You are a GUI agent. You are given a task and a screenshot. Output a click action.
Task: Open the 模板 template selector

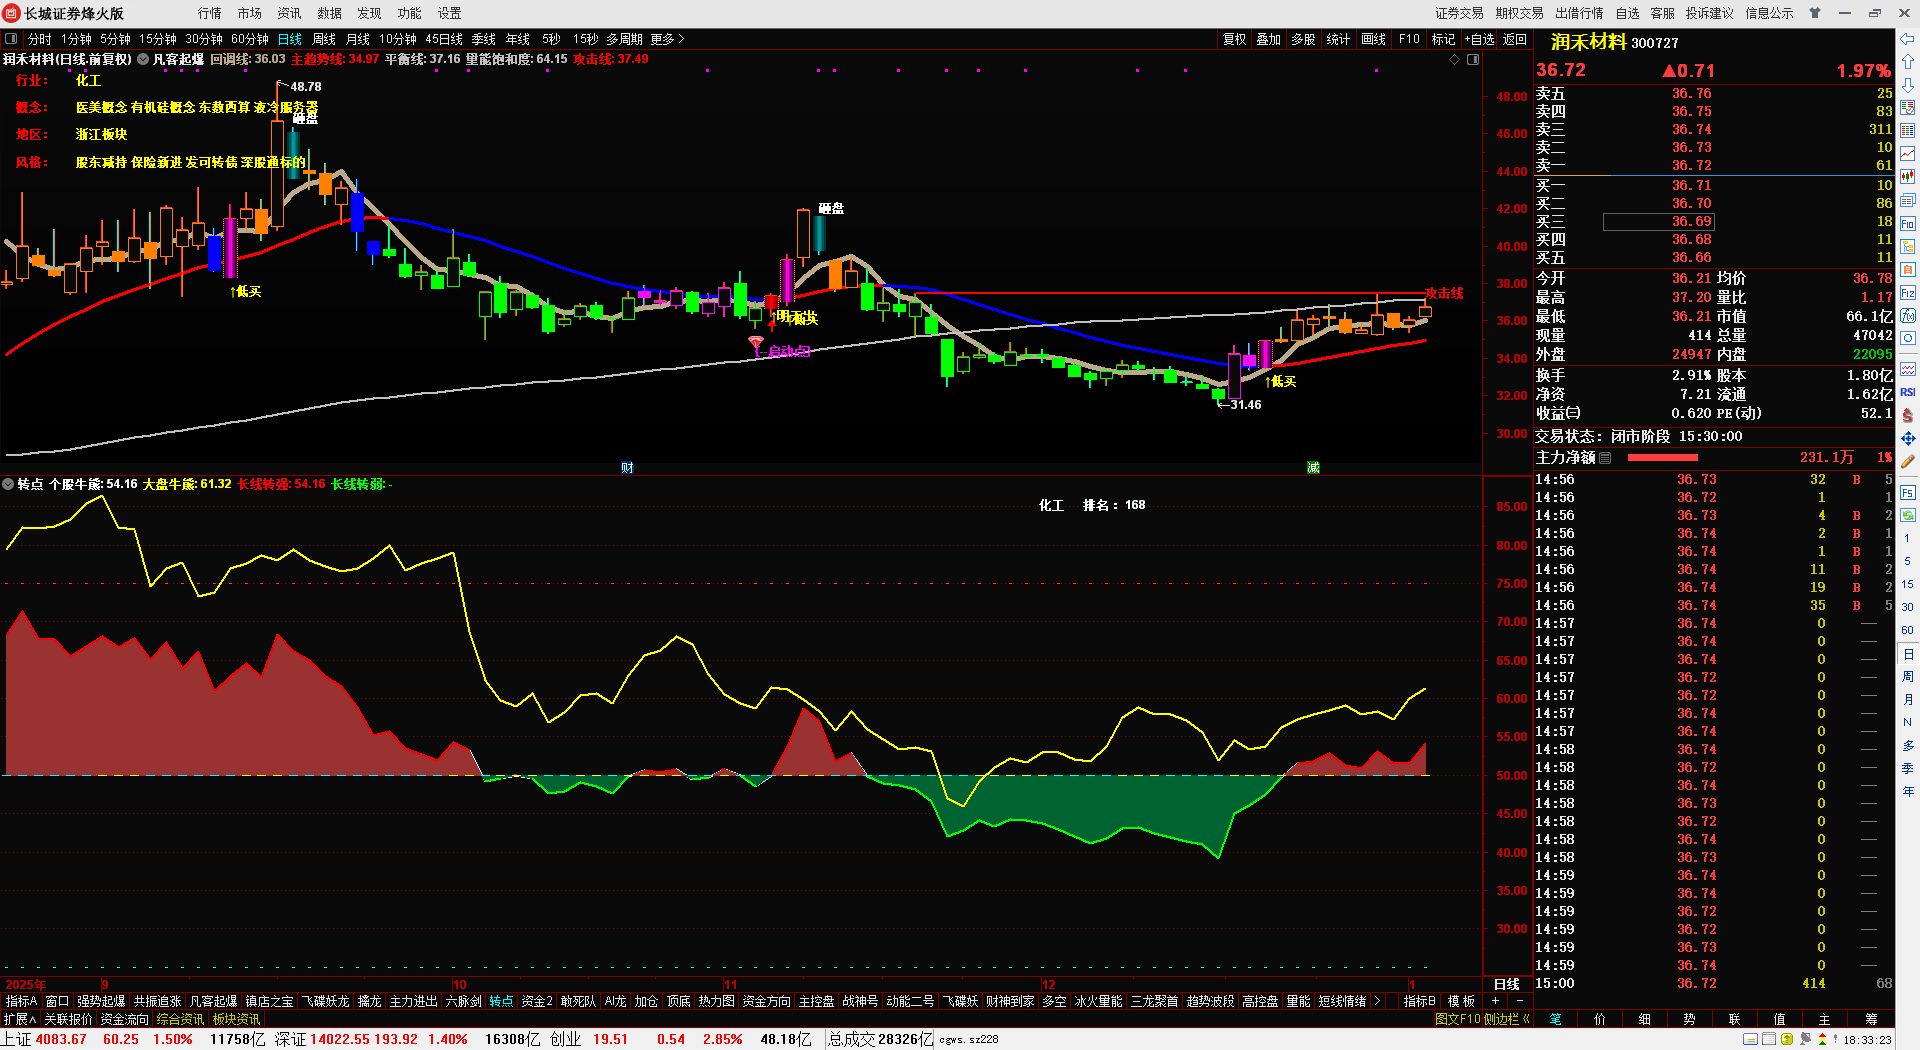click(1461, 1001)
